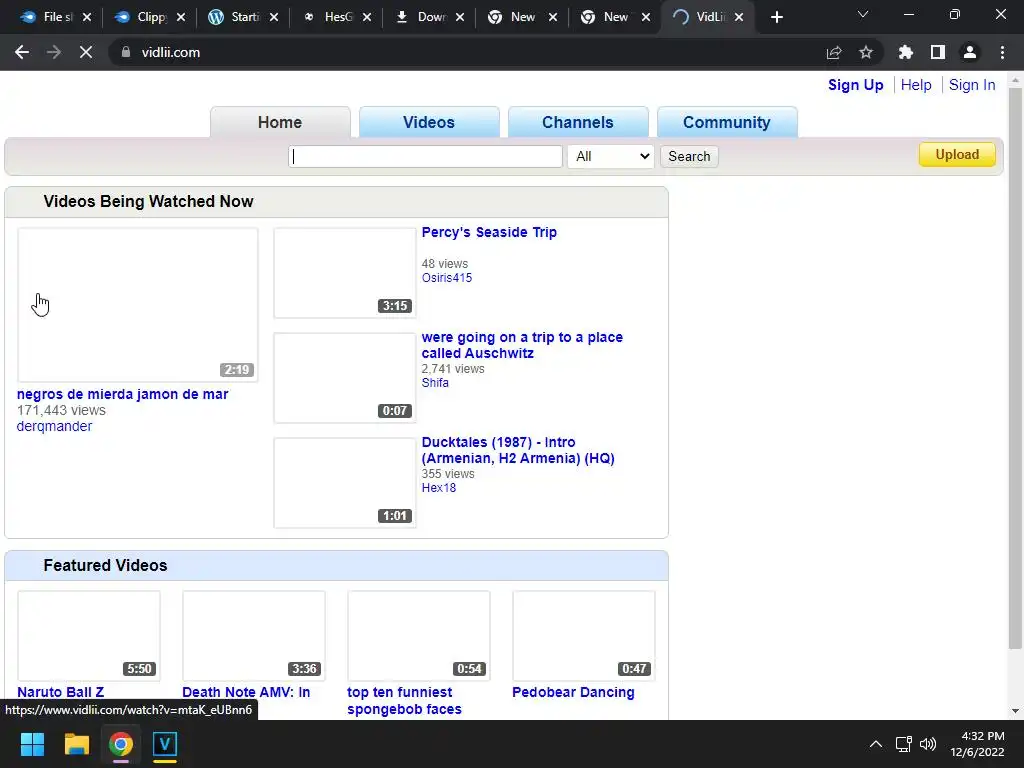The height and width of the screenshot is (768, 1024).
Task: Focus the video search text field
Action: click(425, 156)
